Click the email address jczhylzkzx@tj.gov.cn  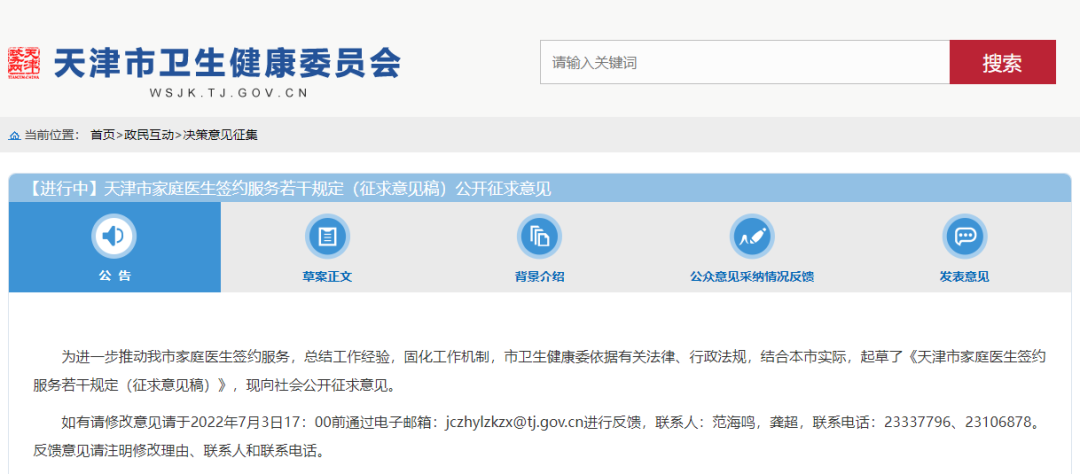(514, 422)
